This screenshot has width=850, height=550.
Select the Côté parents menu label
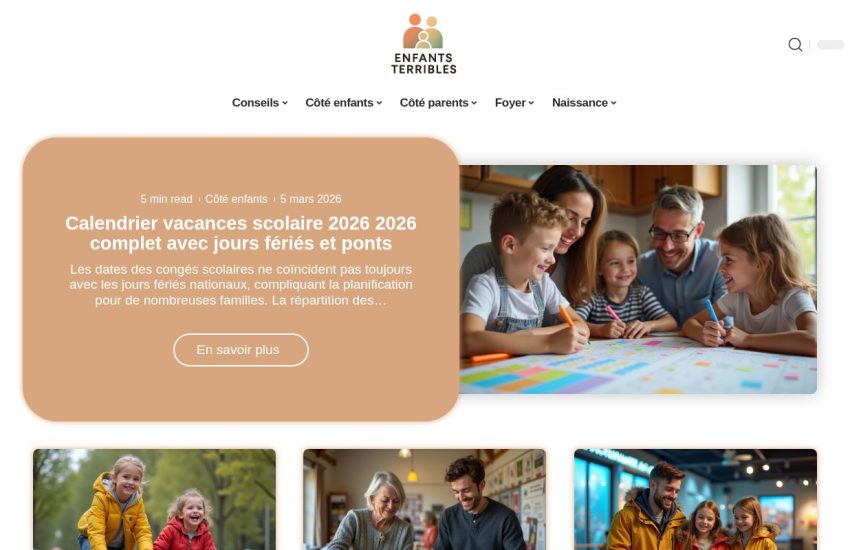pos(434,102)
